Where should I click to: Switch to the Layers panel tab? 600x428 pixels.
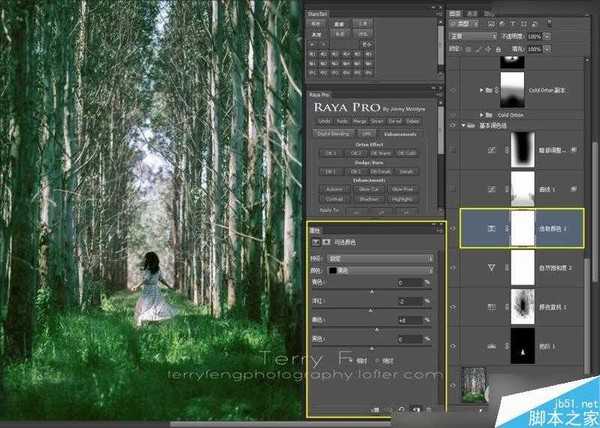click(x=456, y=13)
